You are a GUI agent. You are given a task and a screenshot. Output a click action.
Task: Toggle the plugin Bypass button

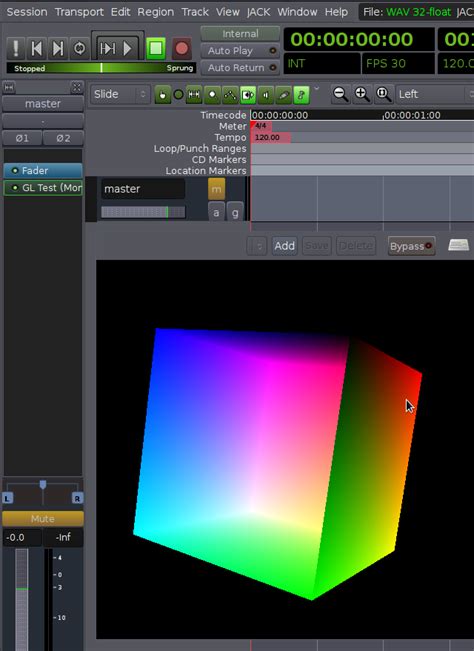coord(411,246)
